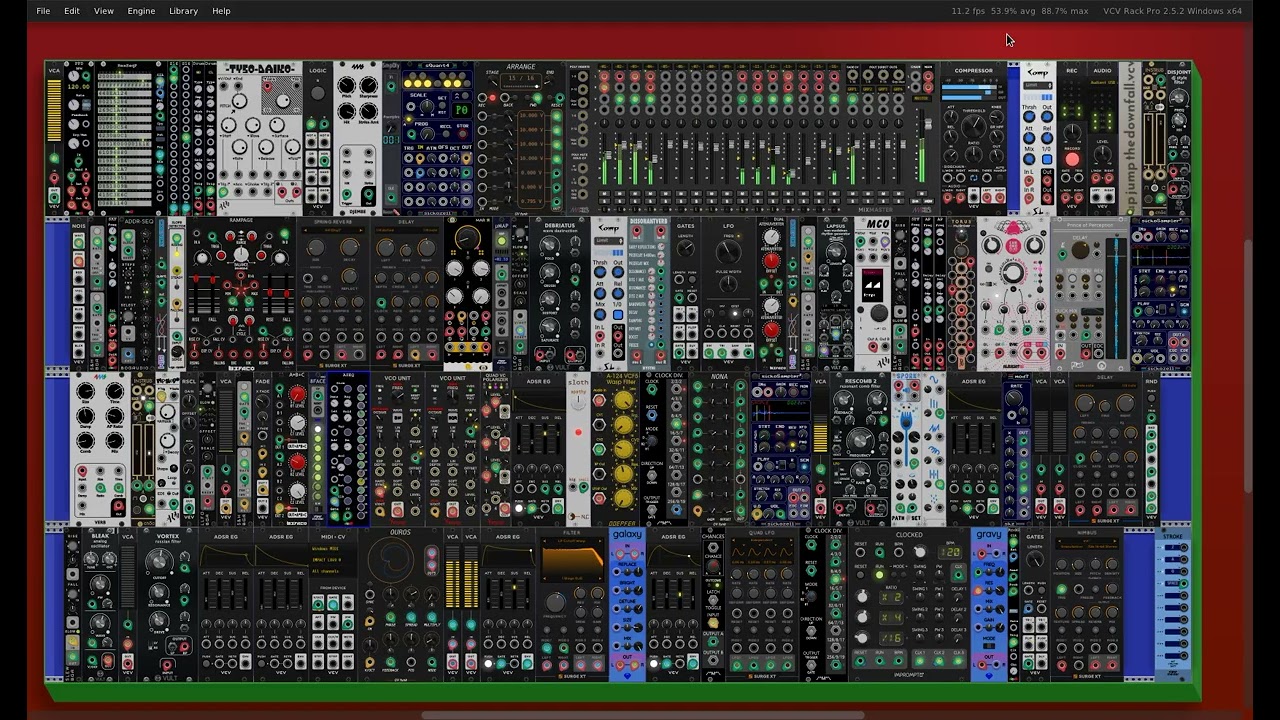
Task: Click the RECL button on sQuant4
Action: point(446,134)
